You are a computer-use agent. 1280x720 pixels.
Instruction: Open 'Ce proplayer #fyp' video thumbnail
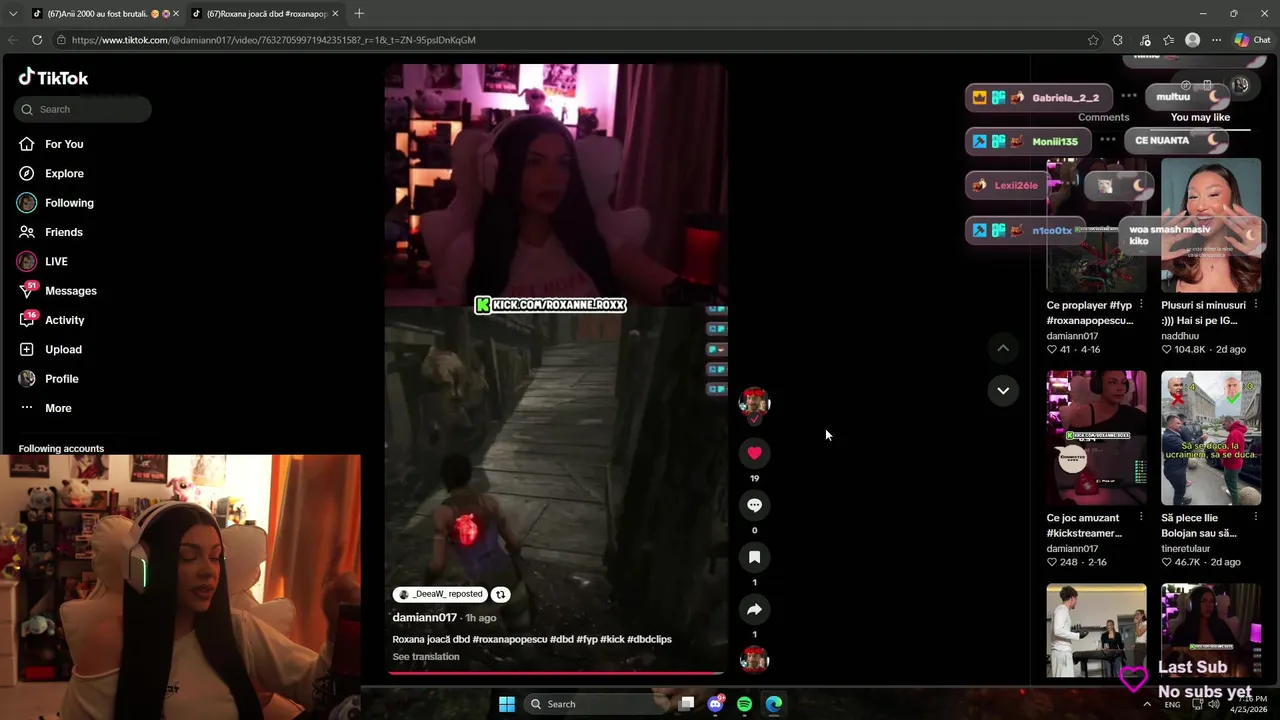click(1097, 225)
